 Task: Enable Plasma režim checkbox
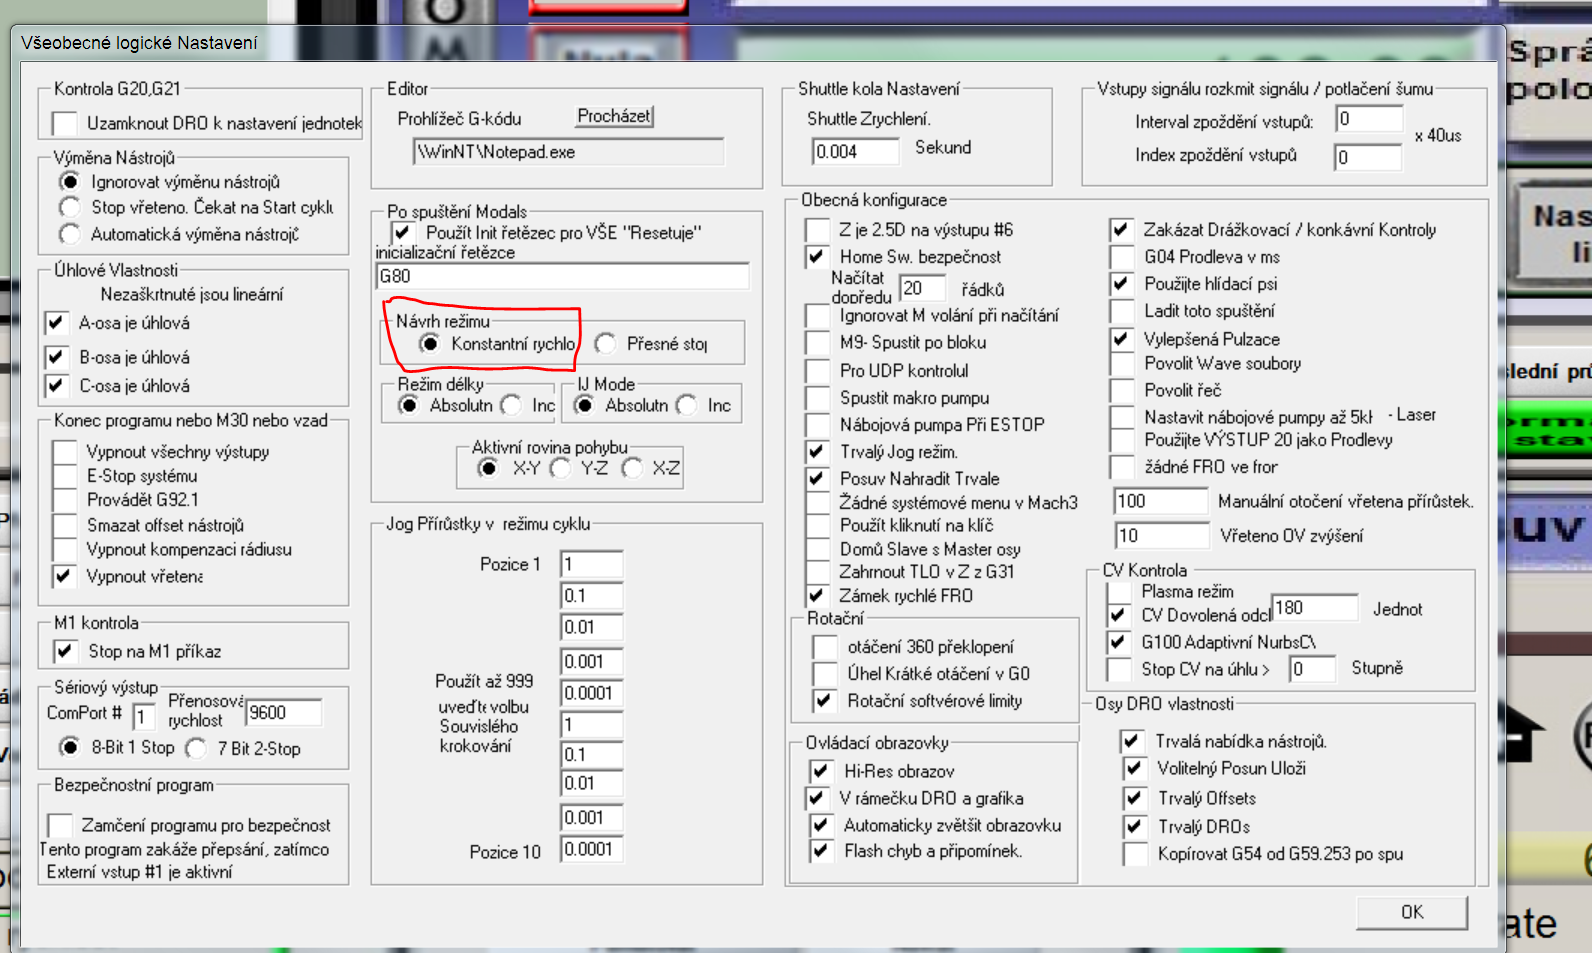tap(1119, 592)
